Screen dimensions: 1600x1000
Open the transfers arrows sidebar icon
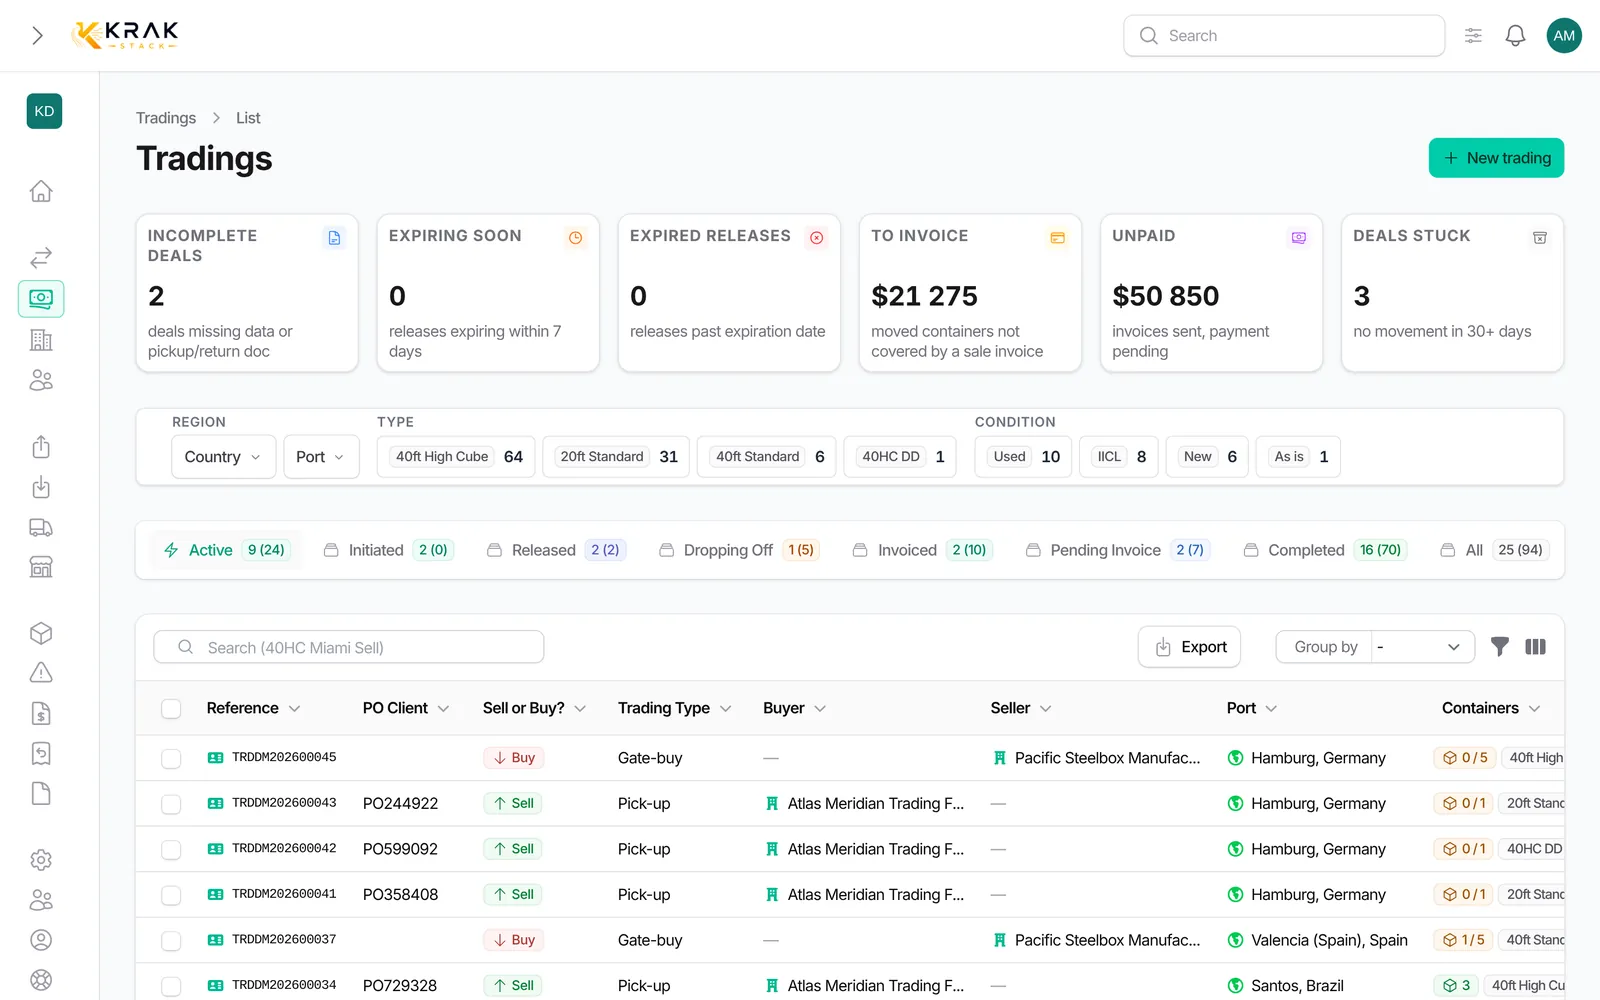point(41,258)
